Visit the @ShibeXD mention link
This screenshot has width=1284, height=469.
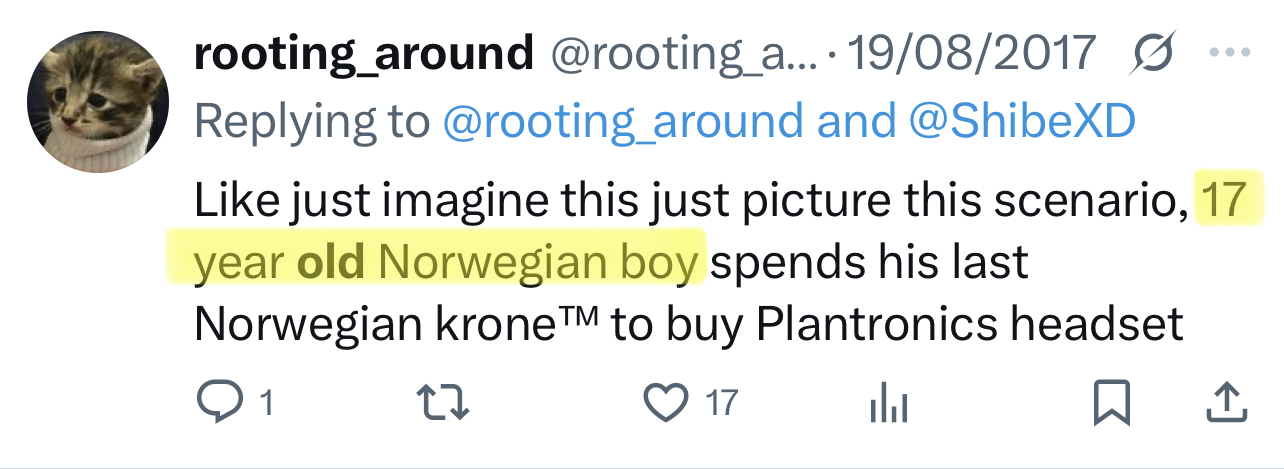[x=1020, y=122]
